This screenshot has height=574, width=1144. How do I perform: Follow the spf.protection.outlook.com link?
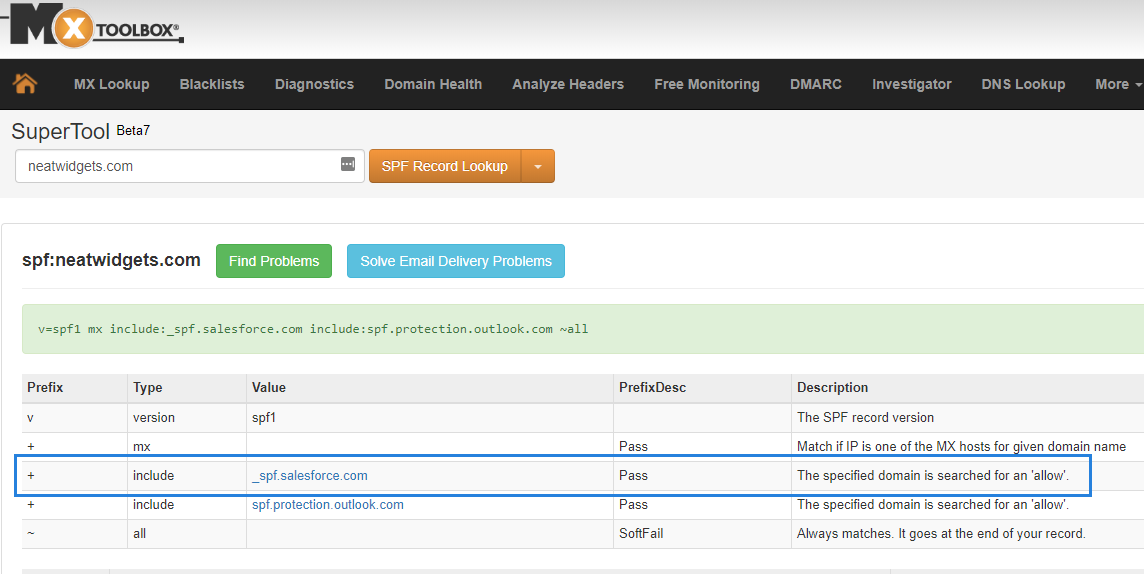coord(328,505)
